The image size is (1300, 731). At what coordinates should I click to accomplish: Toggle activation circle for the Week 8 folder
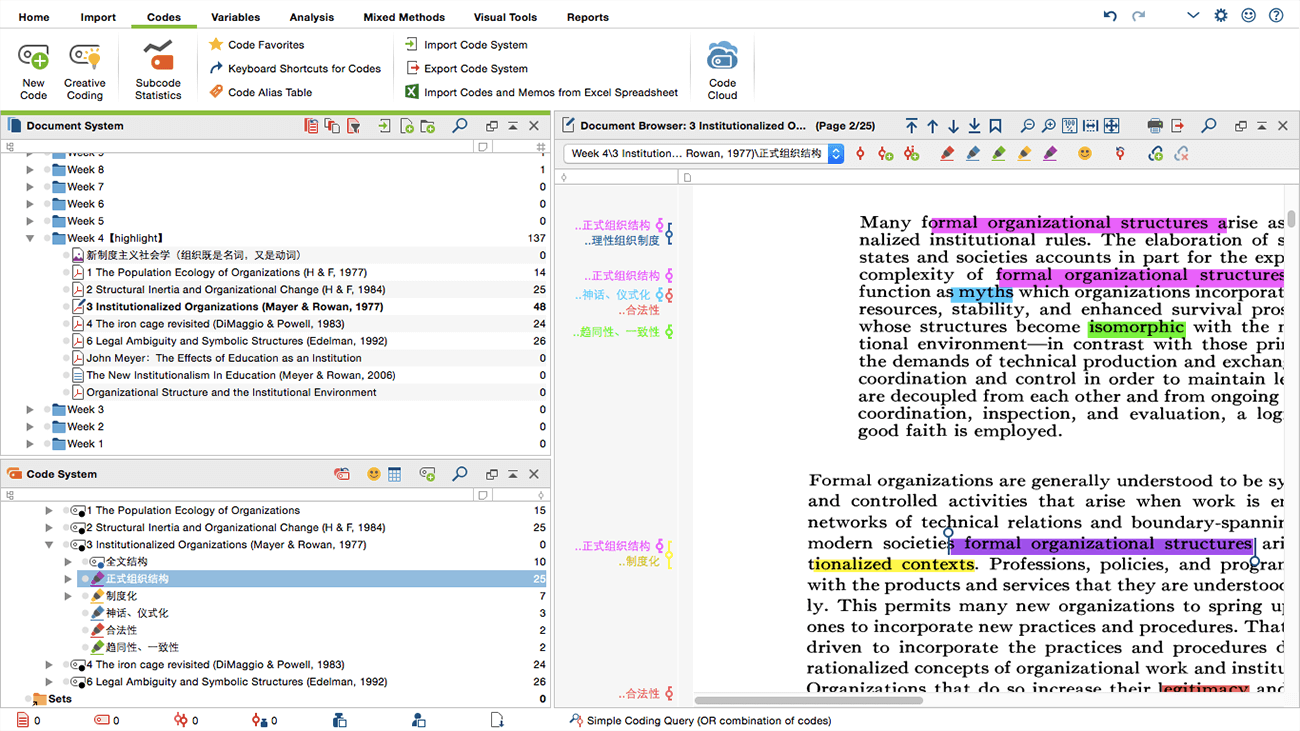coord(47,170)
